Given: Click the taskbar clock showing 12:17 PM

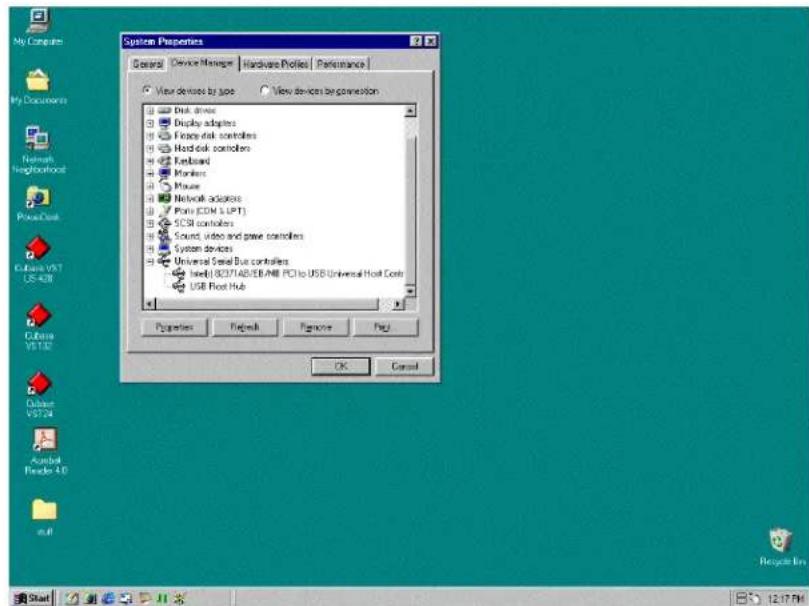Looking at the screenshot, I should point(786,599).
